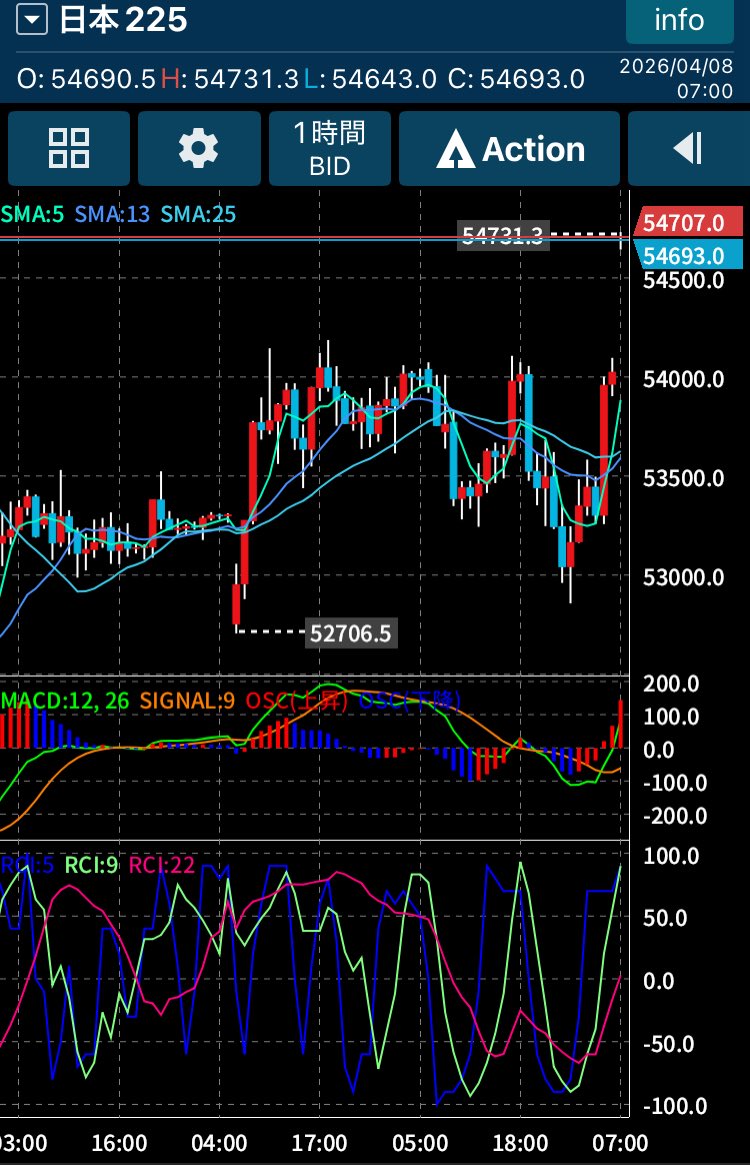
Task: Open the instrument dropdown arrow beside 日本225
Action: click(x=31, y=19)
